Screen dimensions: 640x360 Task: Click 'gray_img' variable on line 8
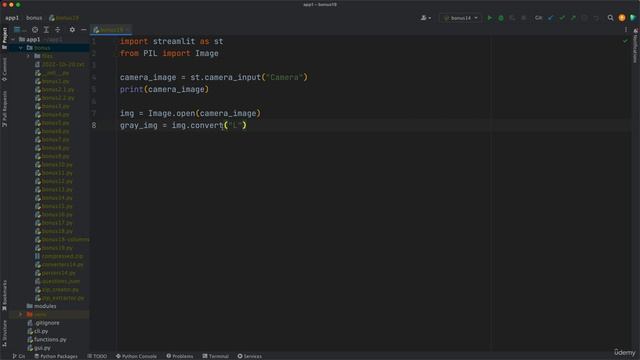[x=138, y=125]
